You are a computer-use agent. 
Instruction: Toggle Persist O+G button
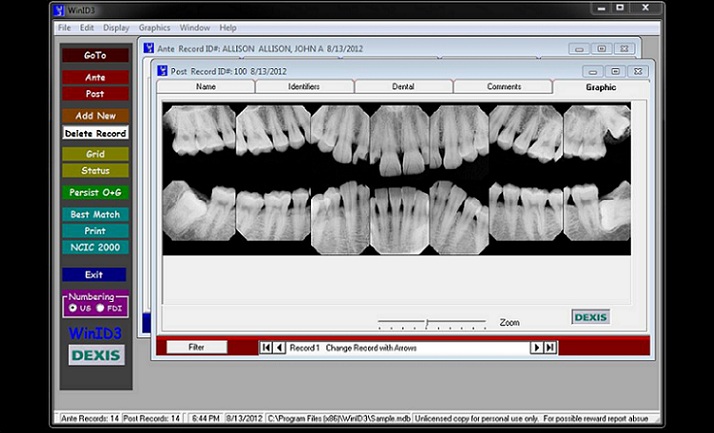pyautogui.click(x=96, y=193)
